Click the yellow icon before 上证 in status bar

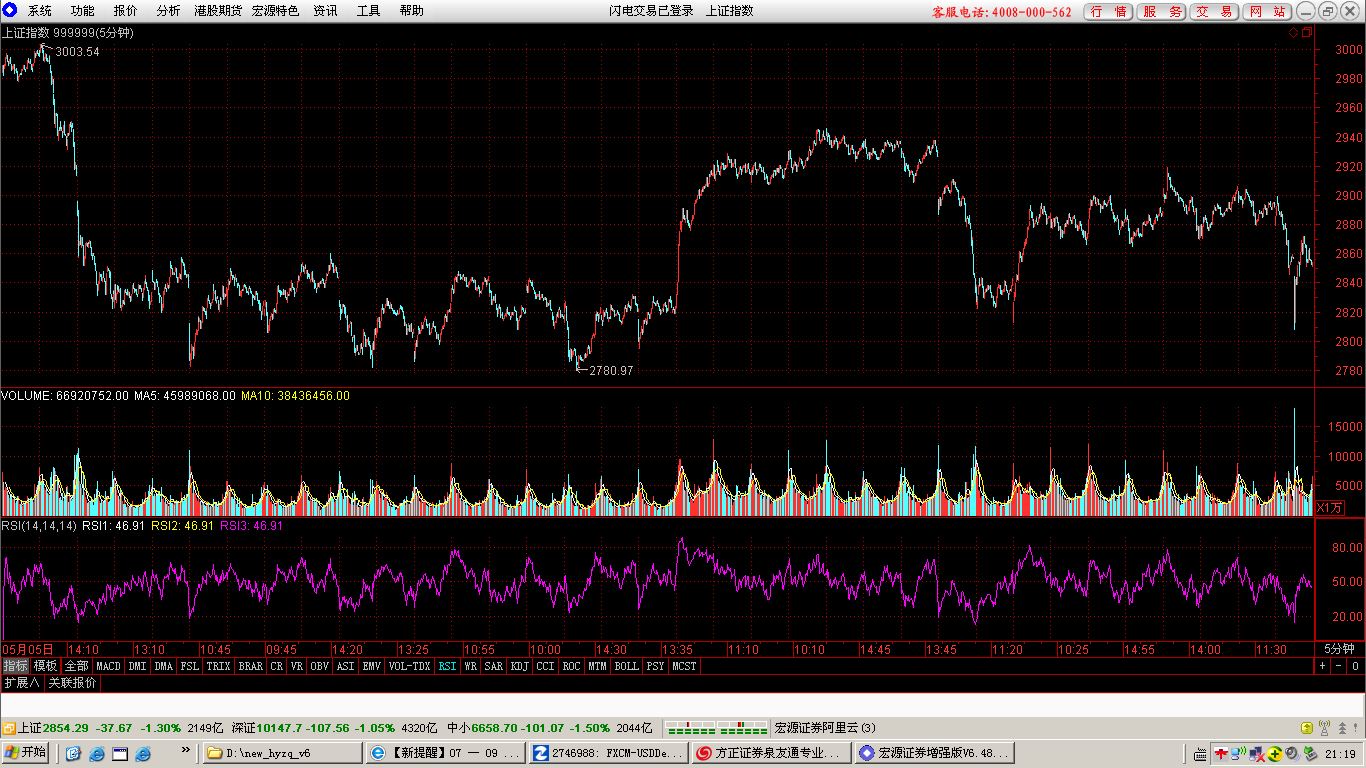coord(8,728)
